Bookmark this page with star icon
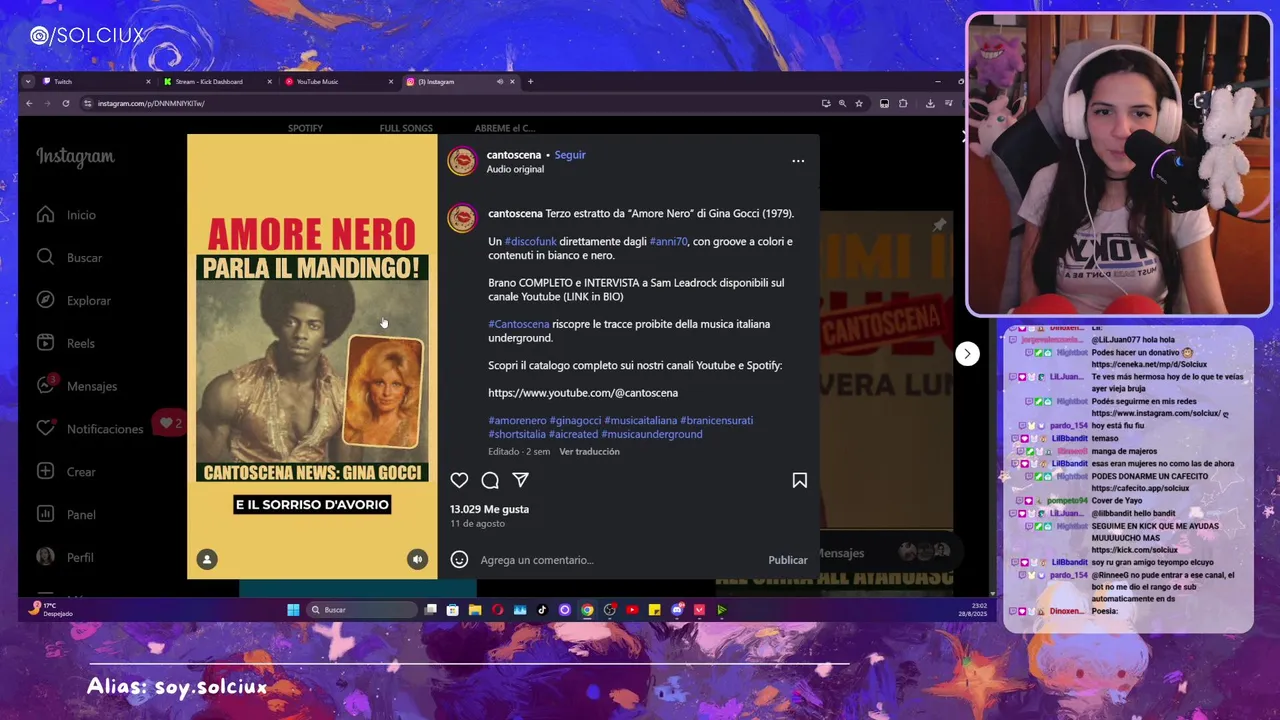The height and width of the screenshot is (720, 1280). (859, 103)
